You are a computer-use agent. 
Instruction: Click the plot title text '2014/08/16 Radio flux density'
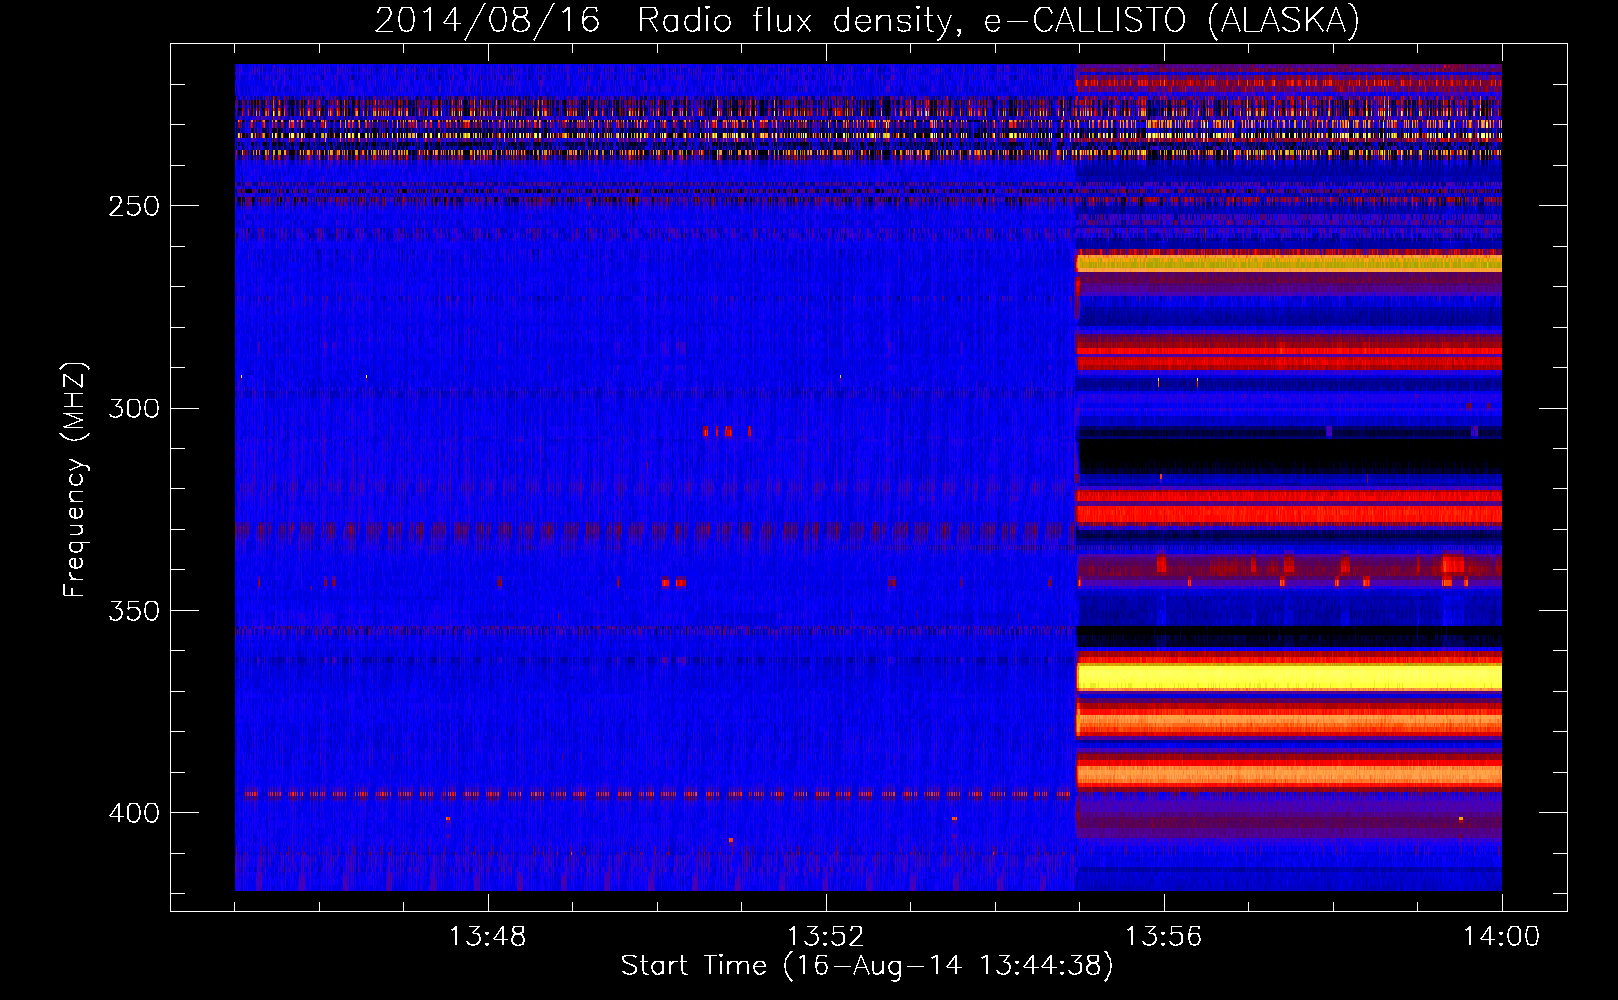click(x=663, y=21)
